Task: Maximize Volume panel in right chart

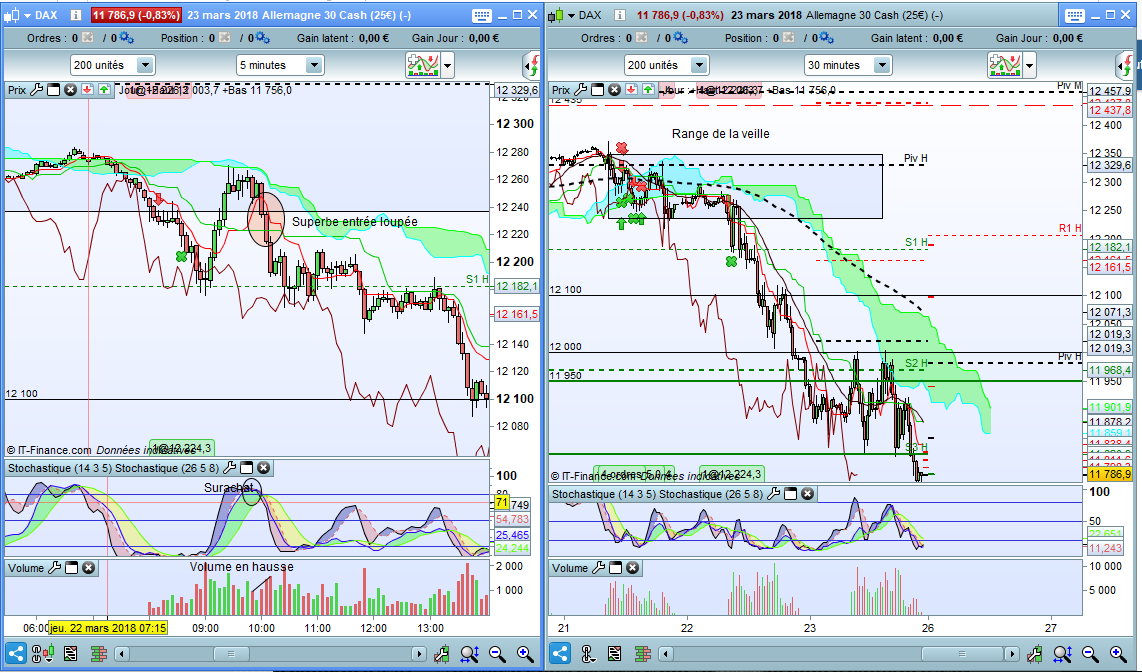Action: coord(615,568)
